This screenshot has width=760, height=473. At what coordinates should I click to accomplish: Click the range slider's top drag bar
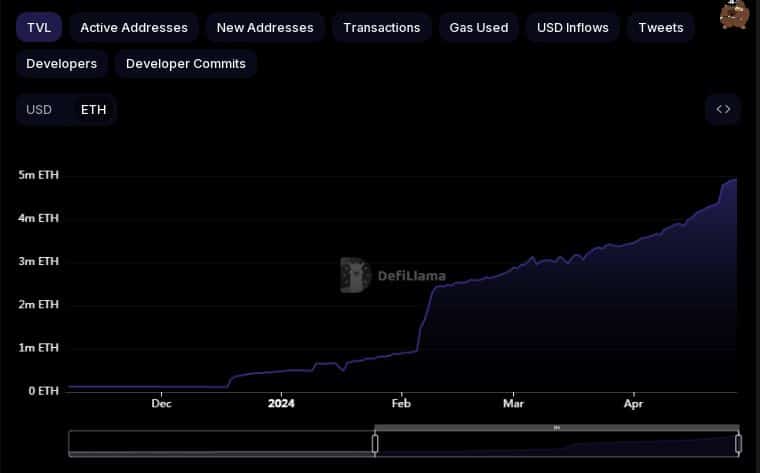556,428
